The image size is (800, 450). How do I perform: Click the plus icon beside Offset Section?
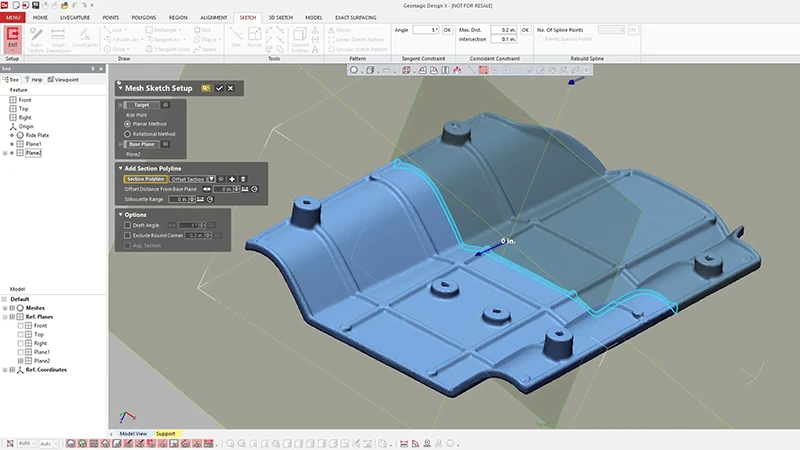coord(231,179)
